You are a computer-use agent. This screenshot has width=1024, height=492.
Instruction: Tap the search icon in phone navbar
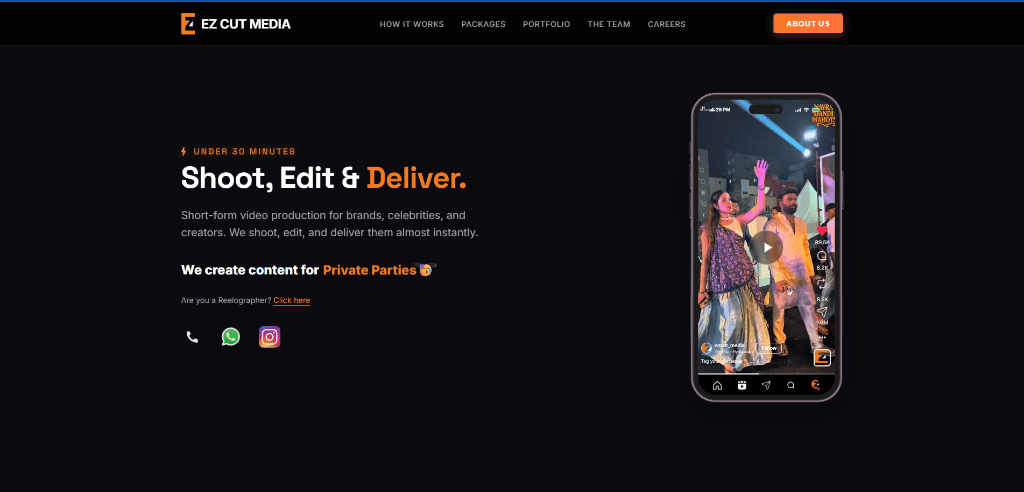[x=791, y=385]
